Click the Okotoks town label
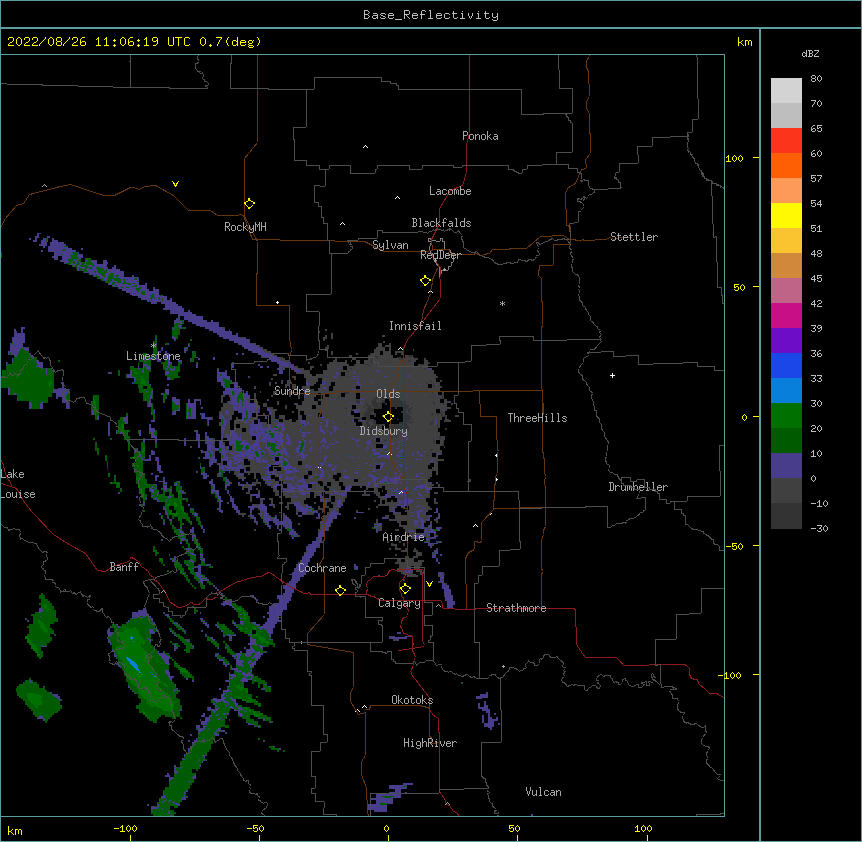The width and height of the screenshot is (862, 842). tap(412, 700)
